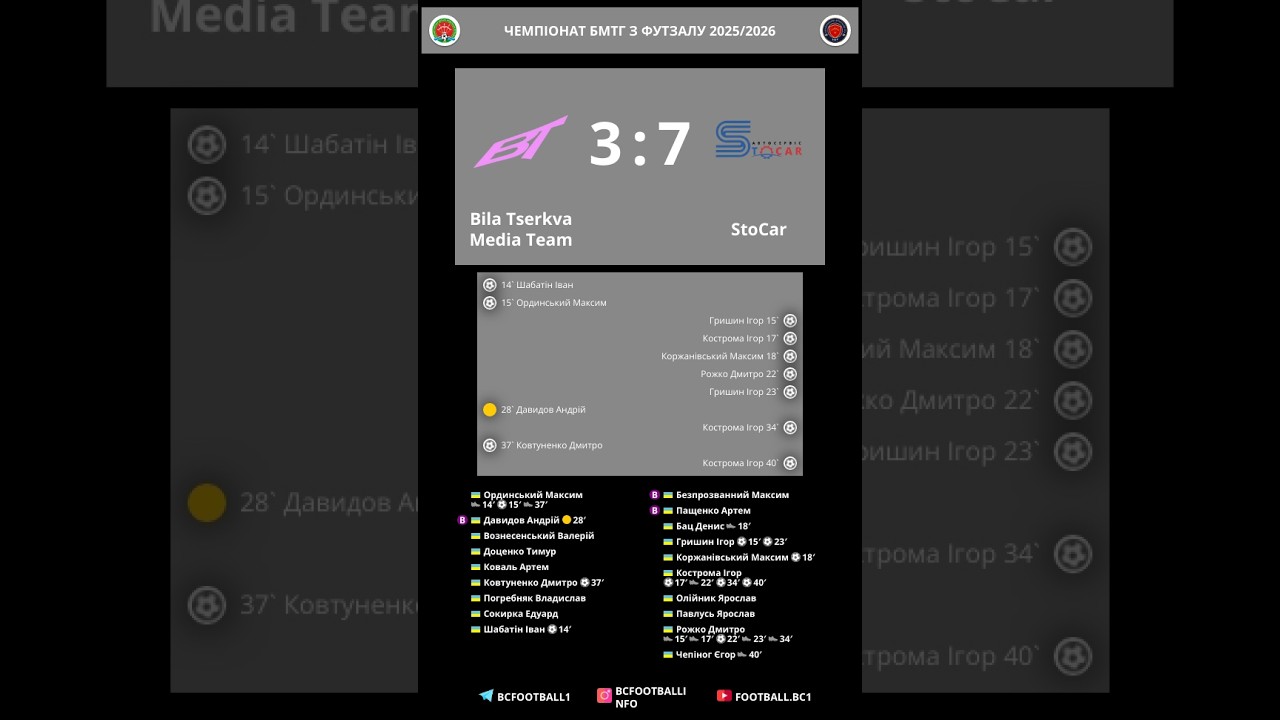The height and width of the screenshot is (720, 1280).
Task: Click the YouTube icon beside FOOTBALL.BC1
Action: tap(724, 696)
